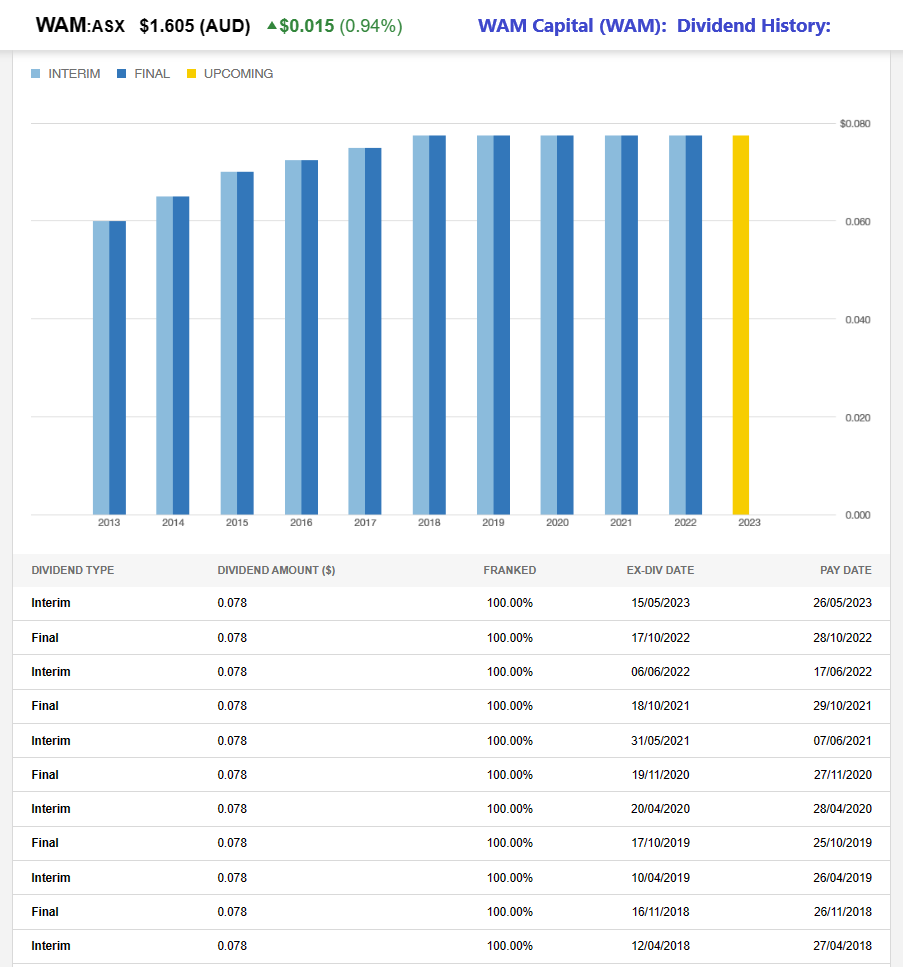Click ex-div date 10/04/2019
903x967 pixels.
(661, 878)
